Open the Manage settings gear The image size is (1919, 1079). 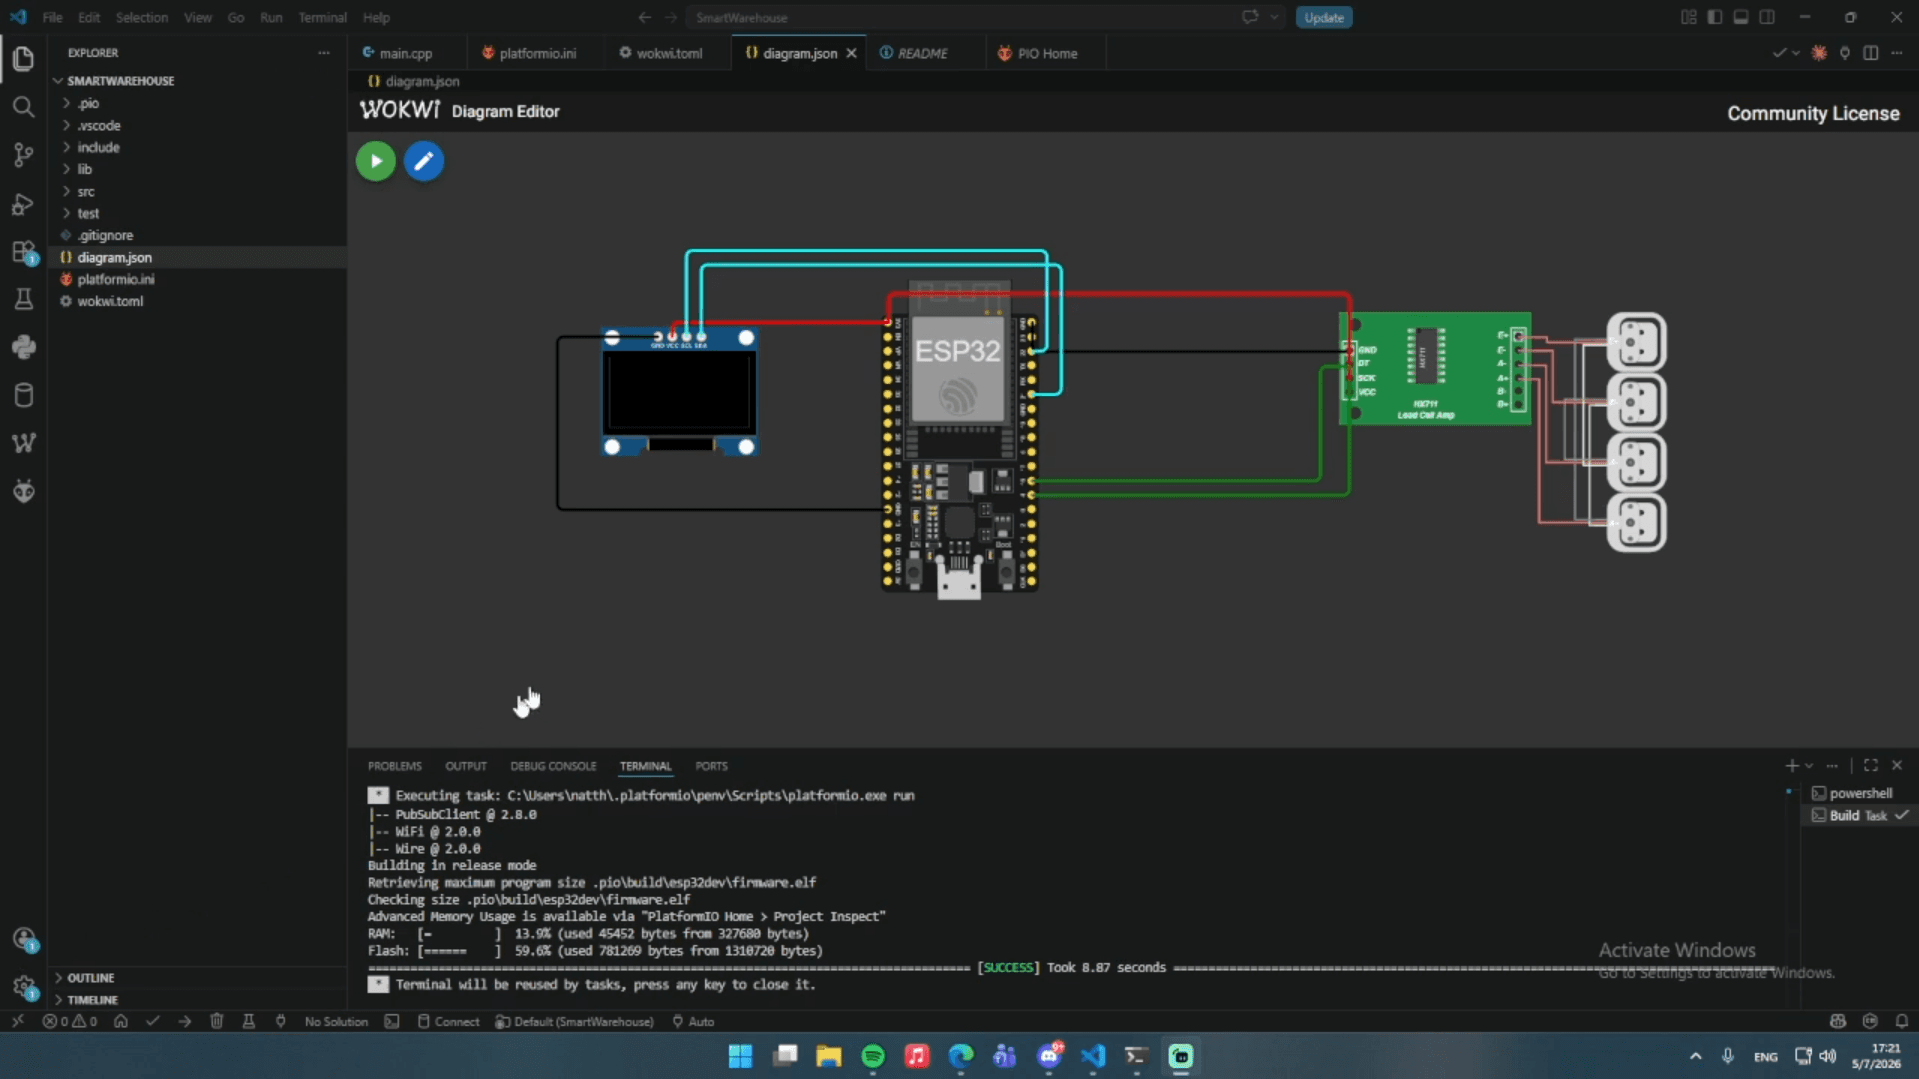click(x=23, y=987)
